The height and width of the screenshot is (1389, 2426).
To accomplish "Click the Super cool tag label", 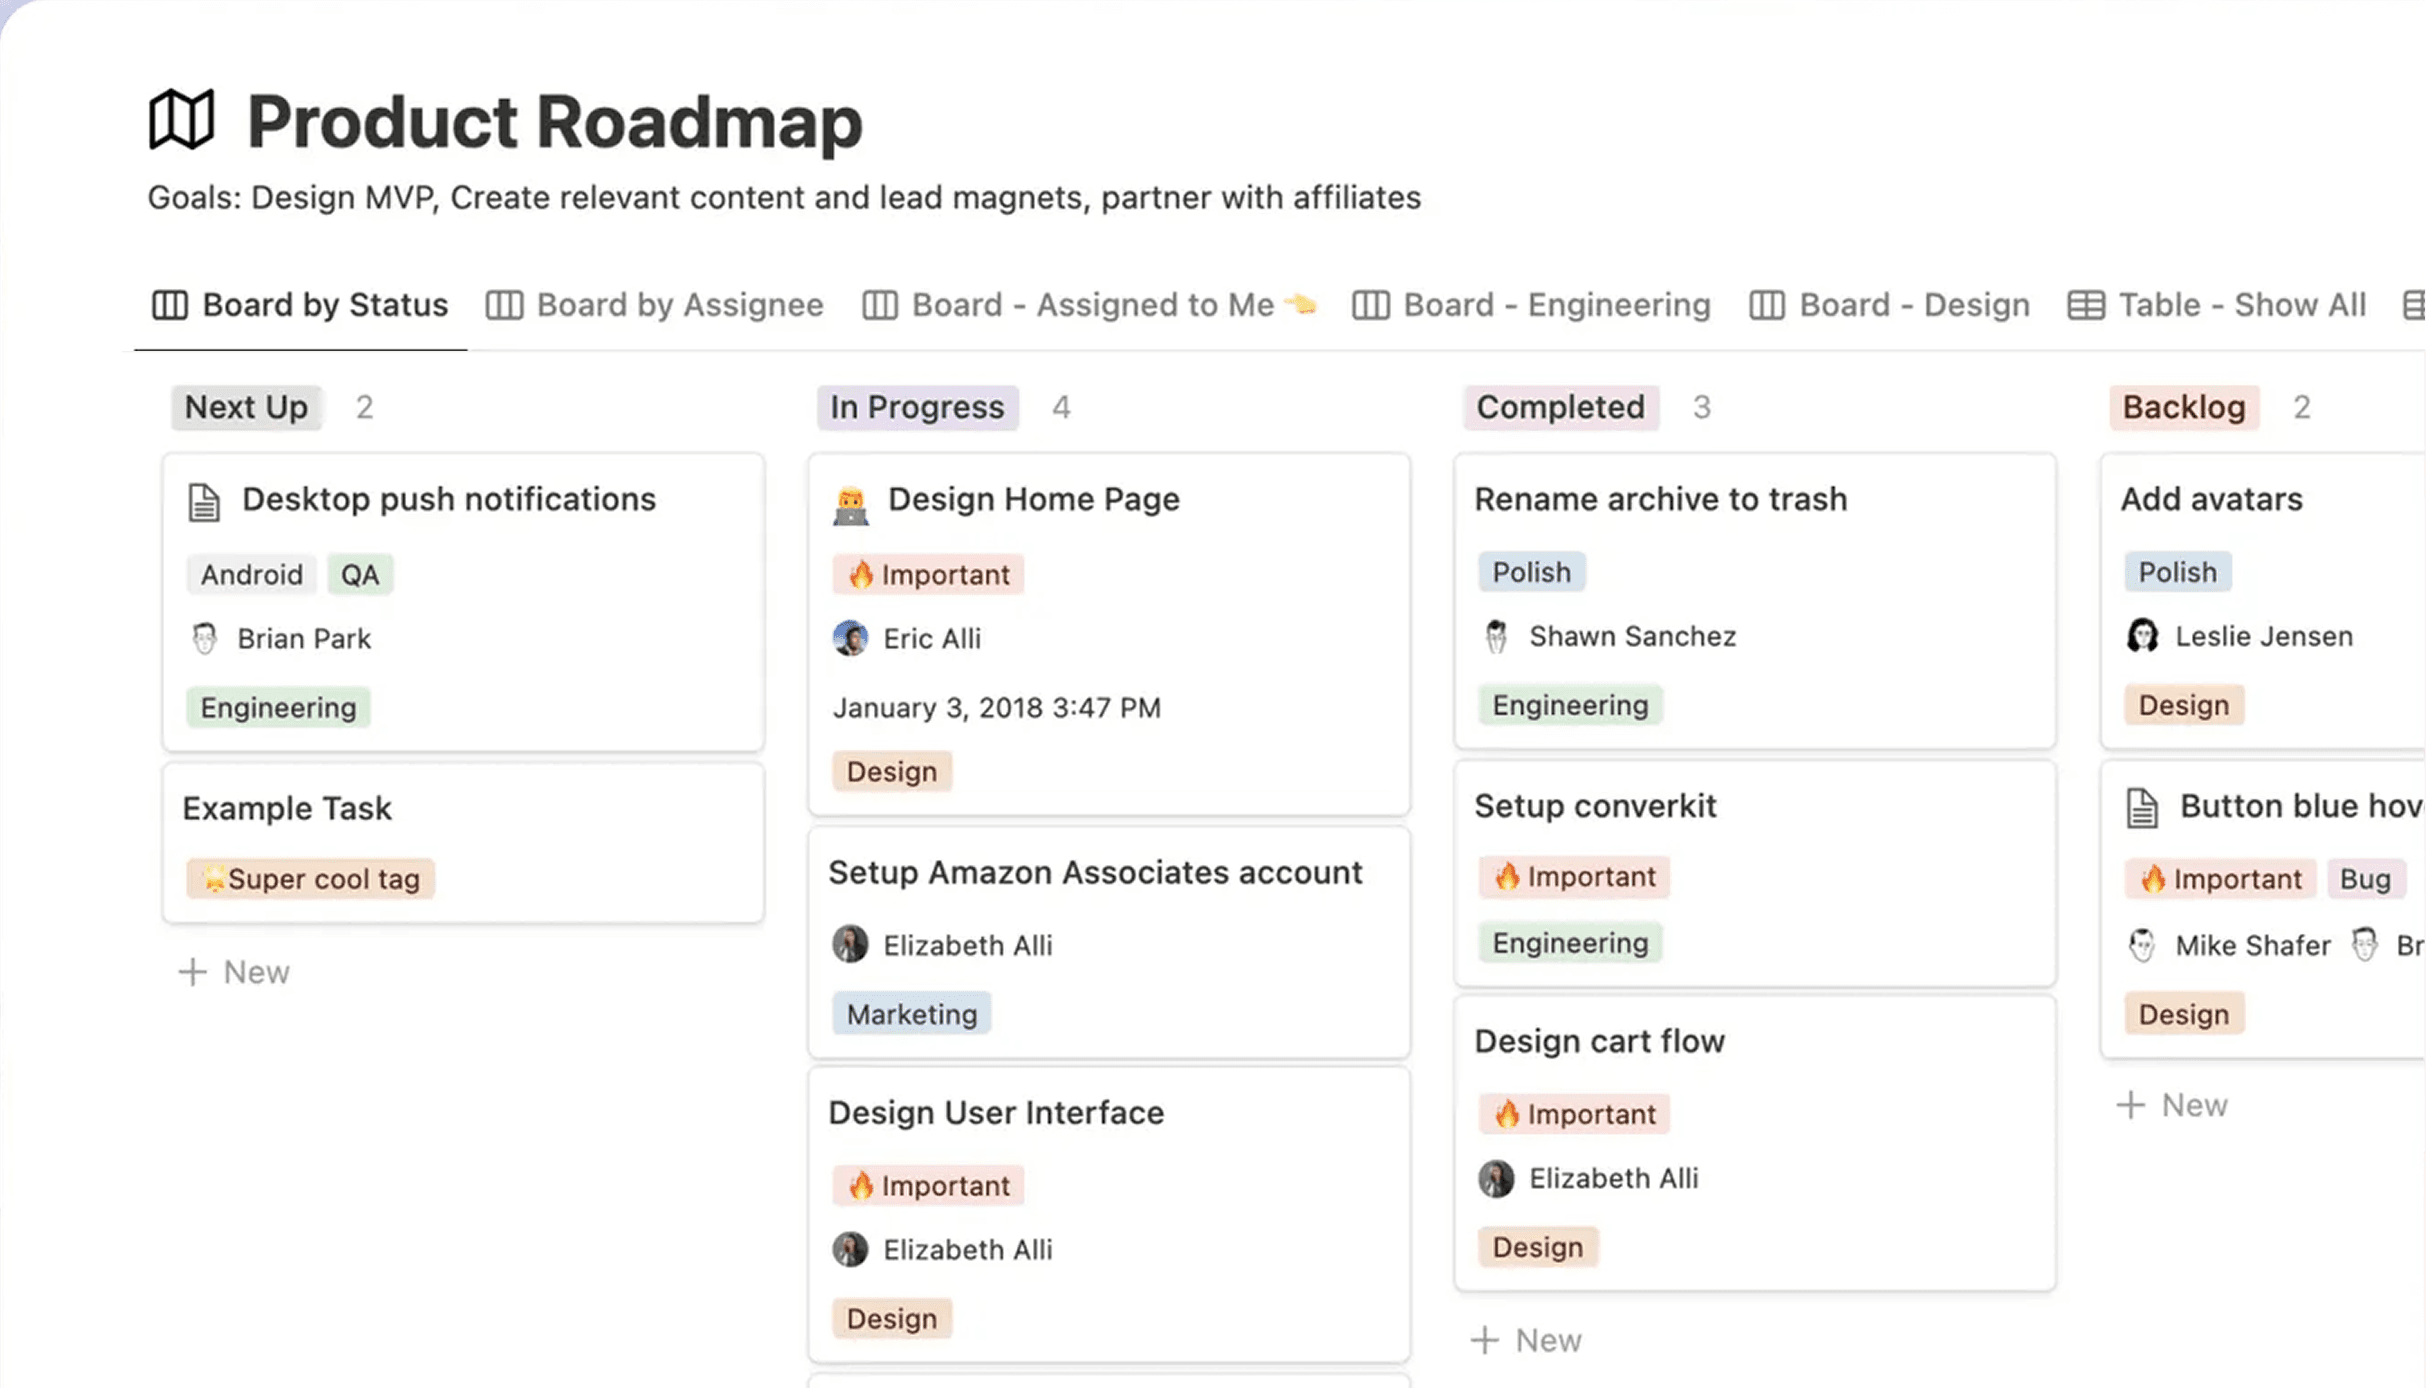I will (x=310, y=879).
